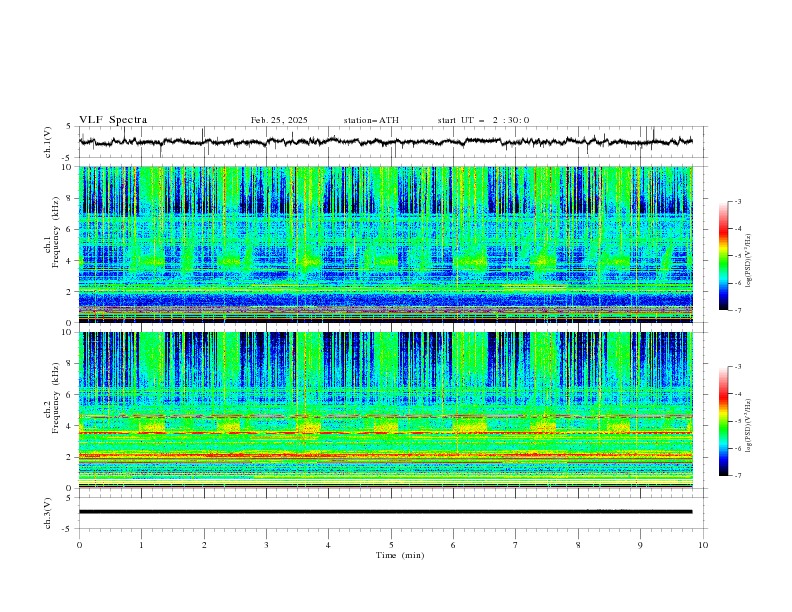The width and height of the screenshot is (792, 612).
Task: Click the "Time (min)" axis label
Action: click(x=400, y=555)
